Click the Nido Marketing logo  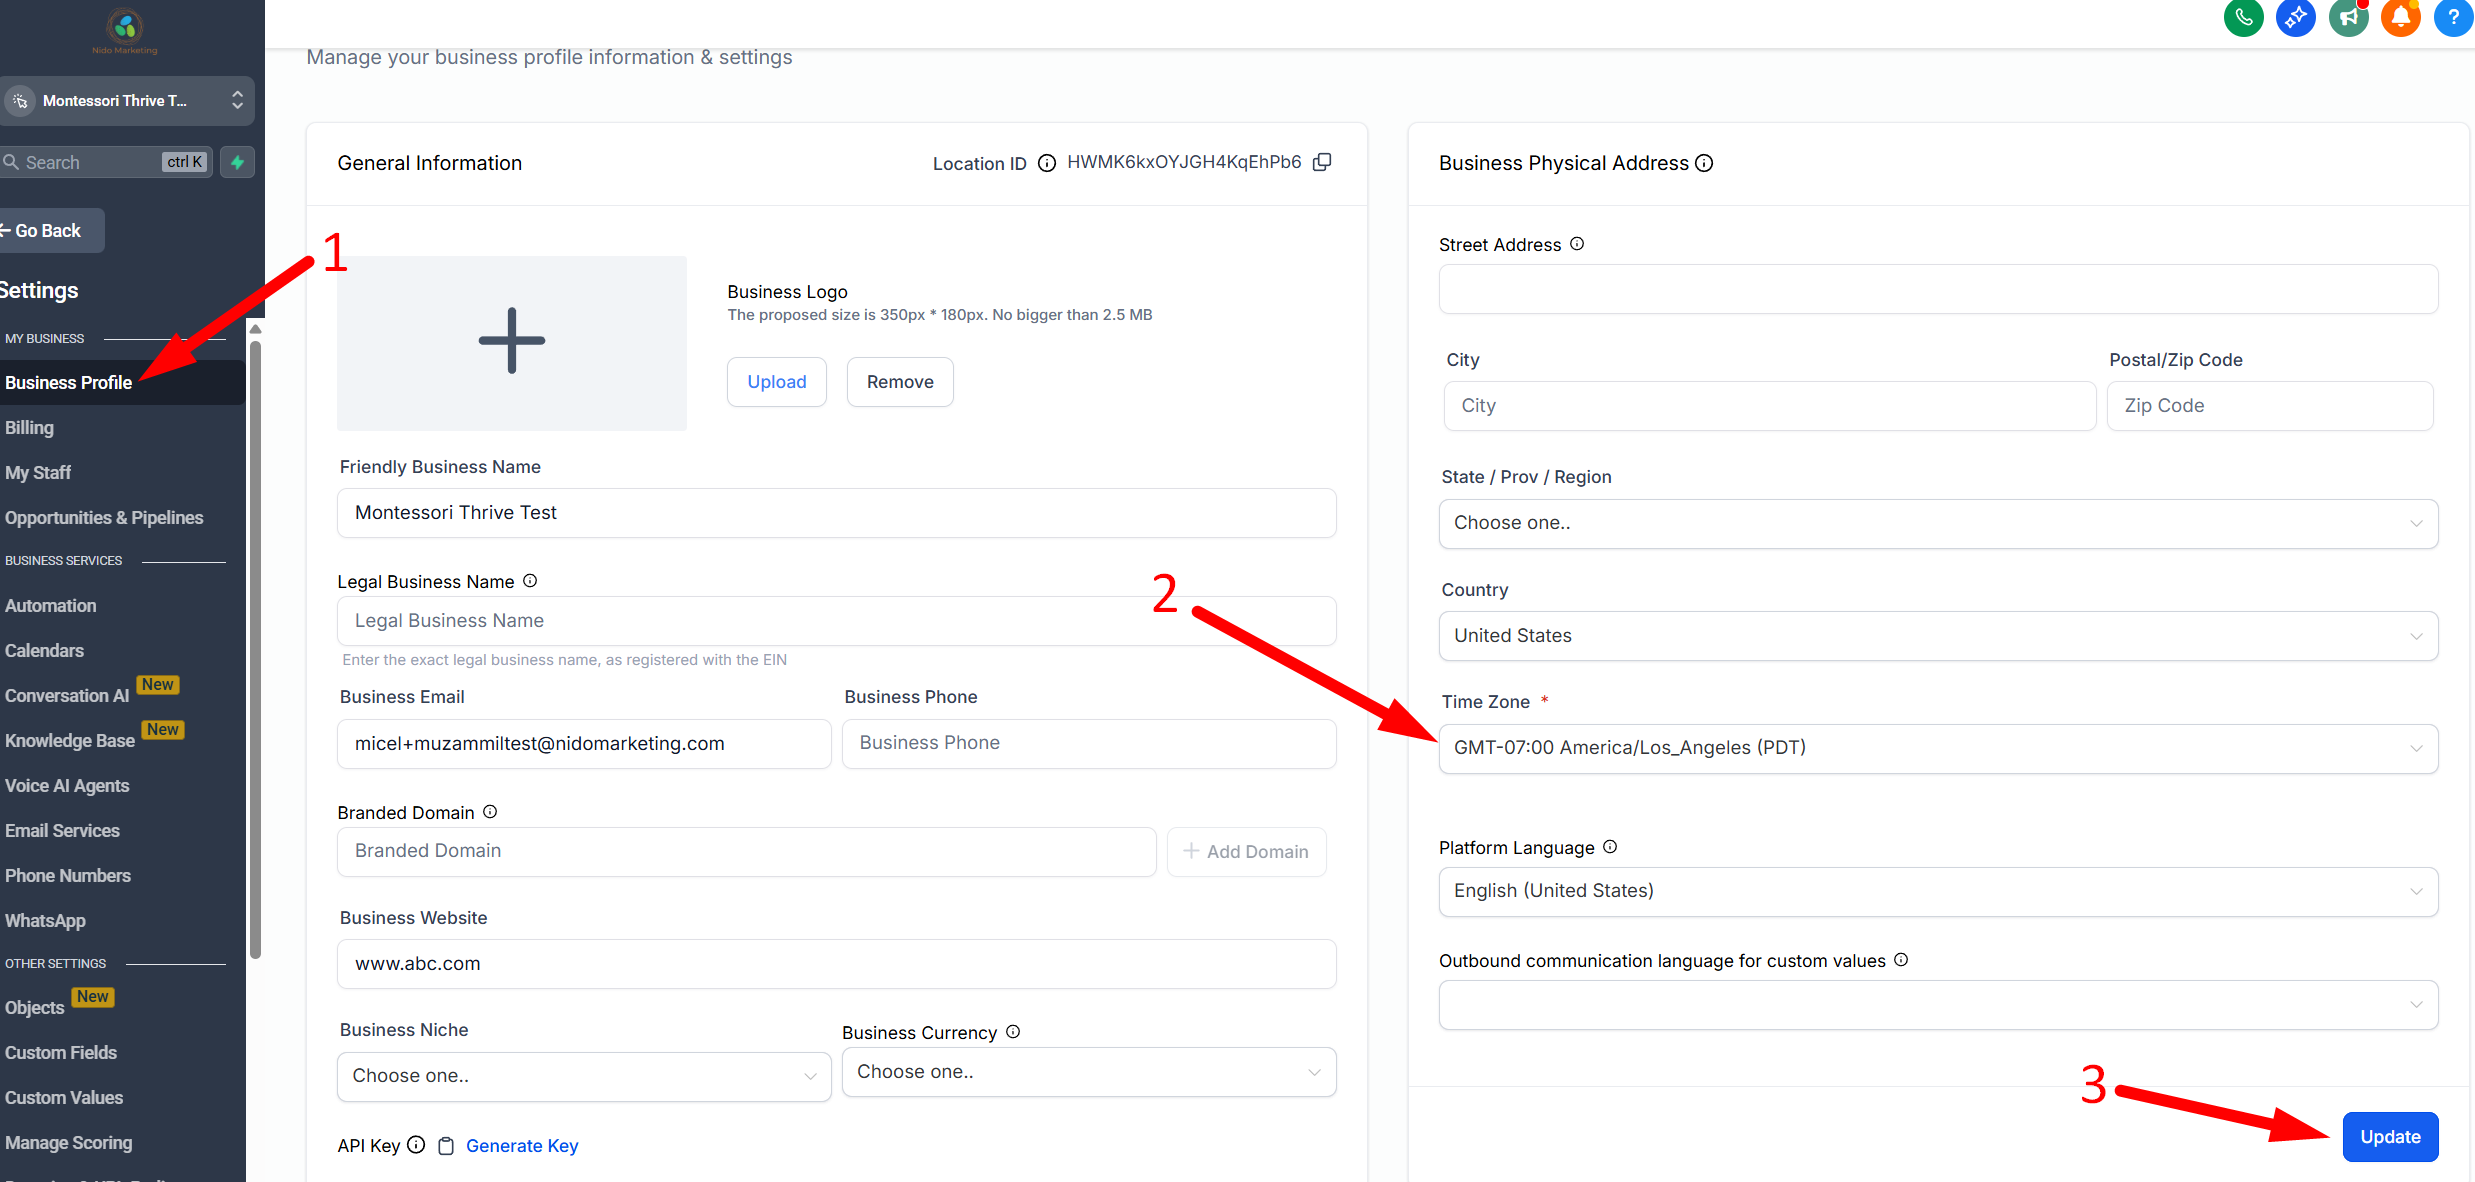(125, 30)
